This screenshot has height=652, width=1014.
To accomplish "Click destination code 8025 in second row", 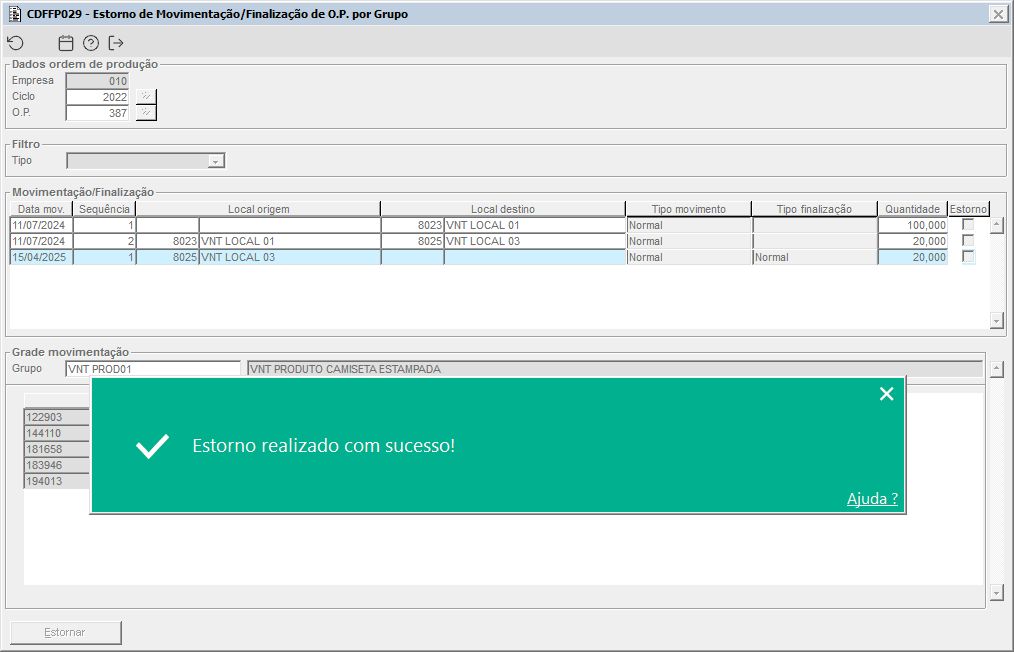I will pos(413,241).
